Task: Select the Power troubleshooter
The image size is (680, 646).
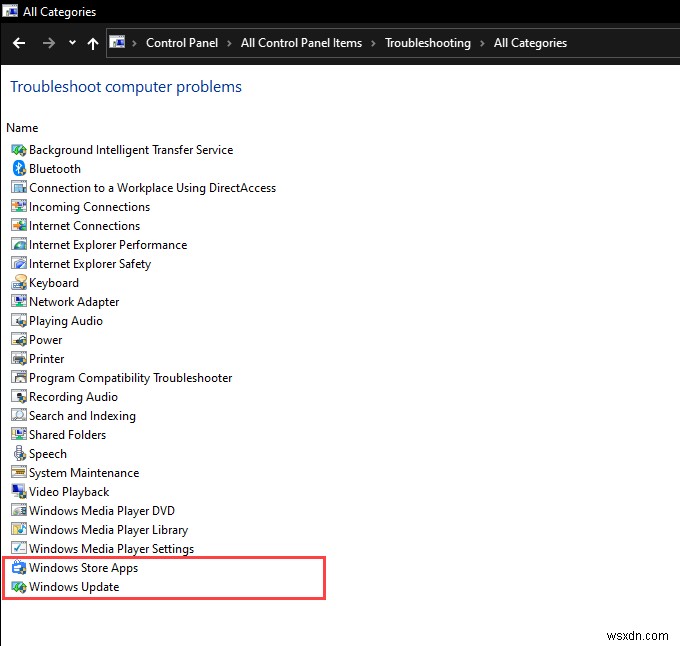Action: point(46,340)
